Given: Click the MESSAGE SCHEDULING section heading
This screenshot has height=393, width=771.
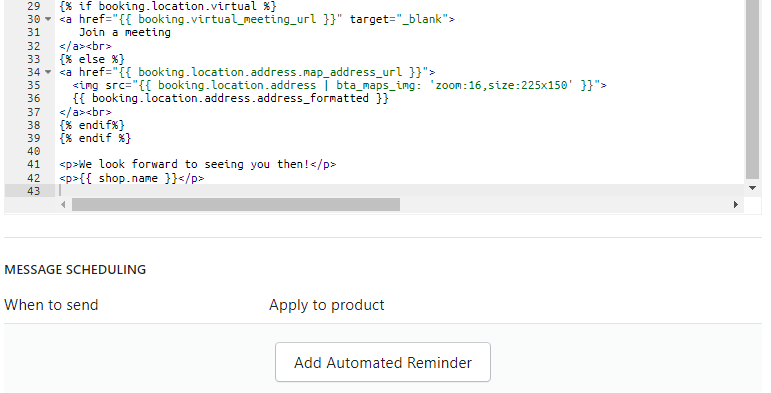Looking at the screenshot, I should [75, 270].
